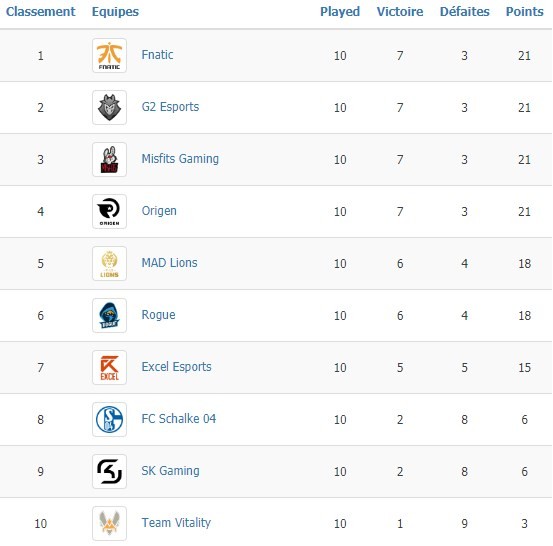
Task: Click the SK Gaming logo
Action: coord(109,471)
